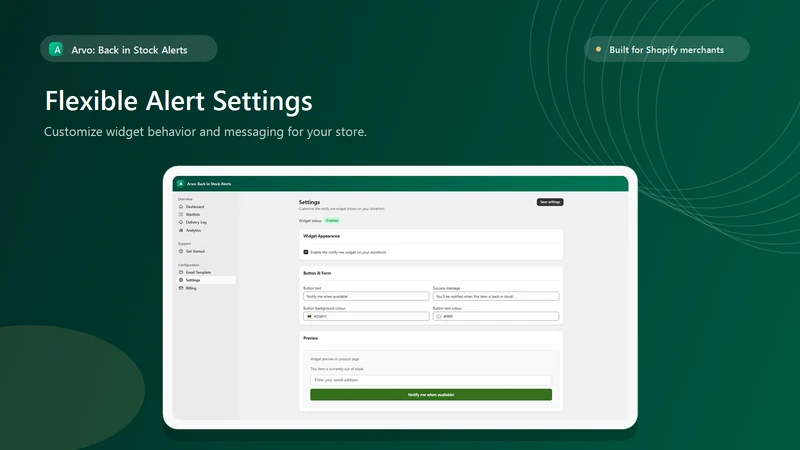
Task: Click the Built for Shopify merchants badge
Action: click(x=667, y=49)
